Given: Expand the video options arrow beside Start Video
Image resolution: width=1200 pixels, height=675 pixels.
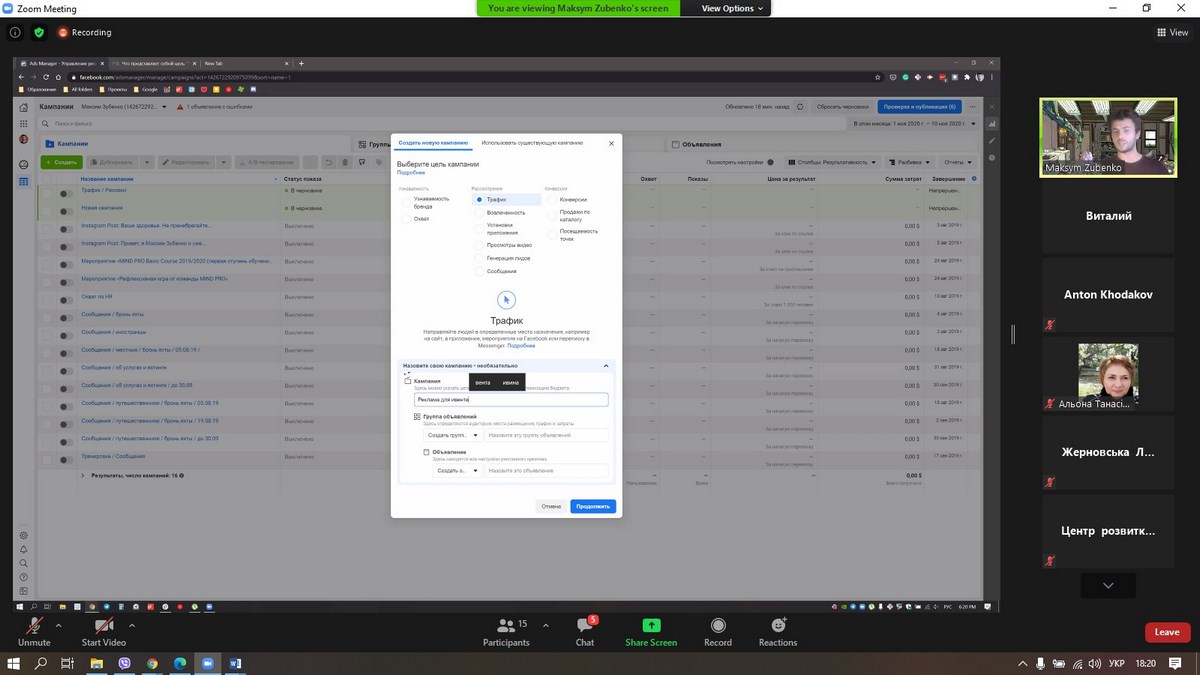Looking at the screenshot, I should coord(132,625).
